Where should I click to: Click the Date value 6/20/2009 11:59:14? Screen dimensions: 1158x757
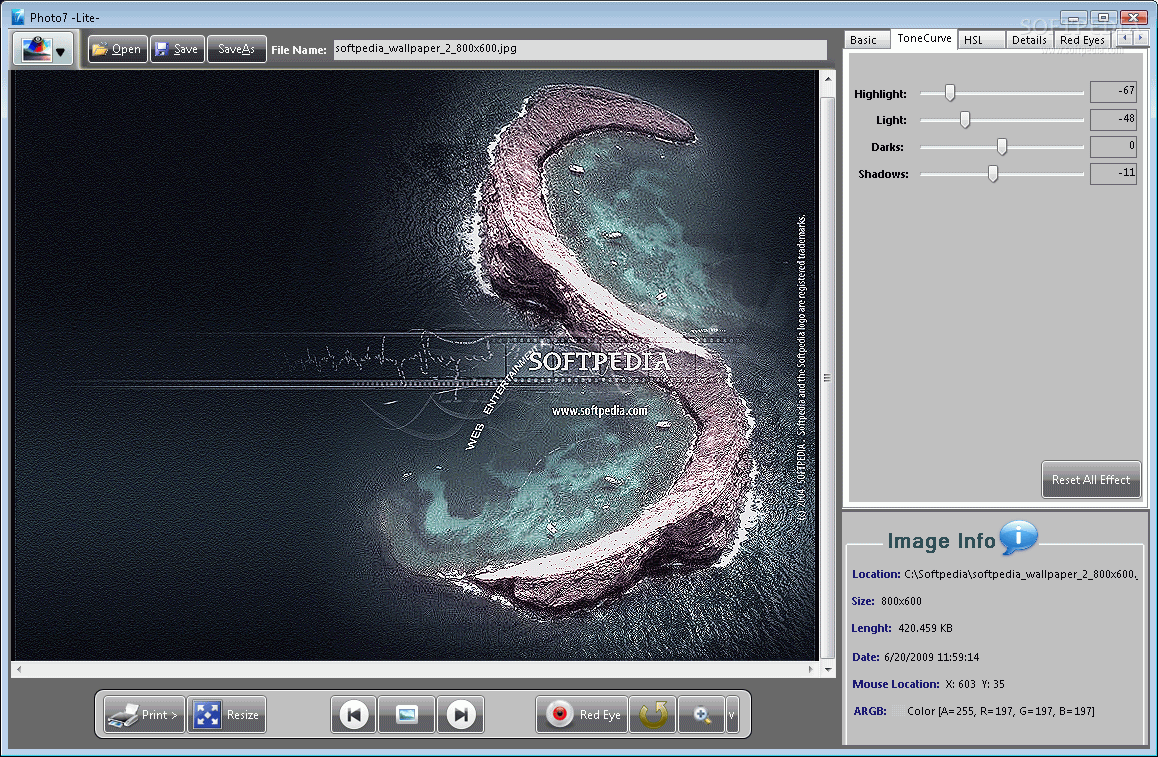pos(931,657)
